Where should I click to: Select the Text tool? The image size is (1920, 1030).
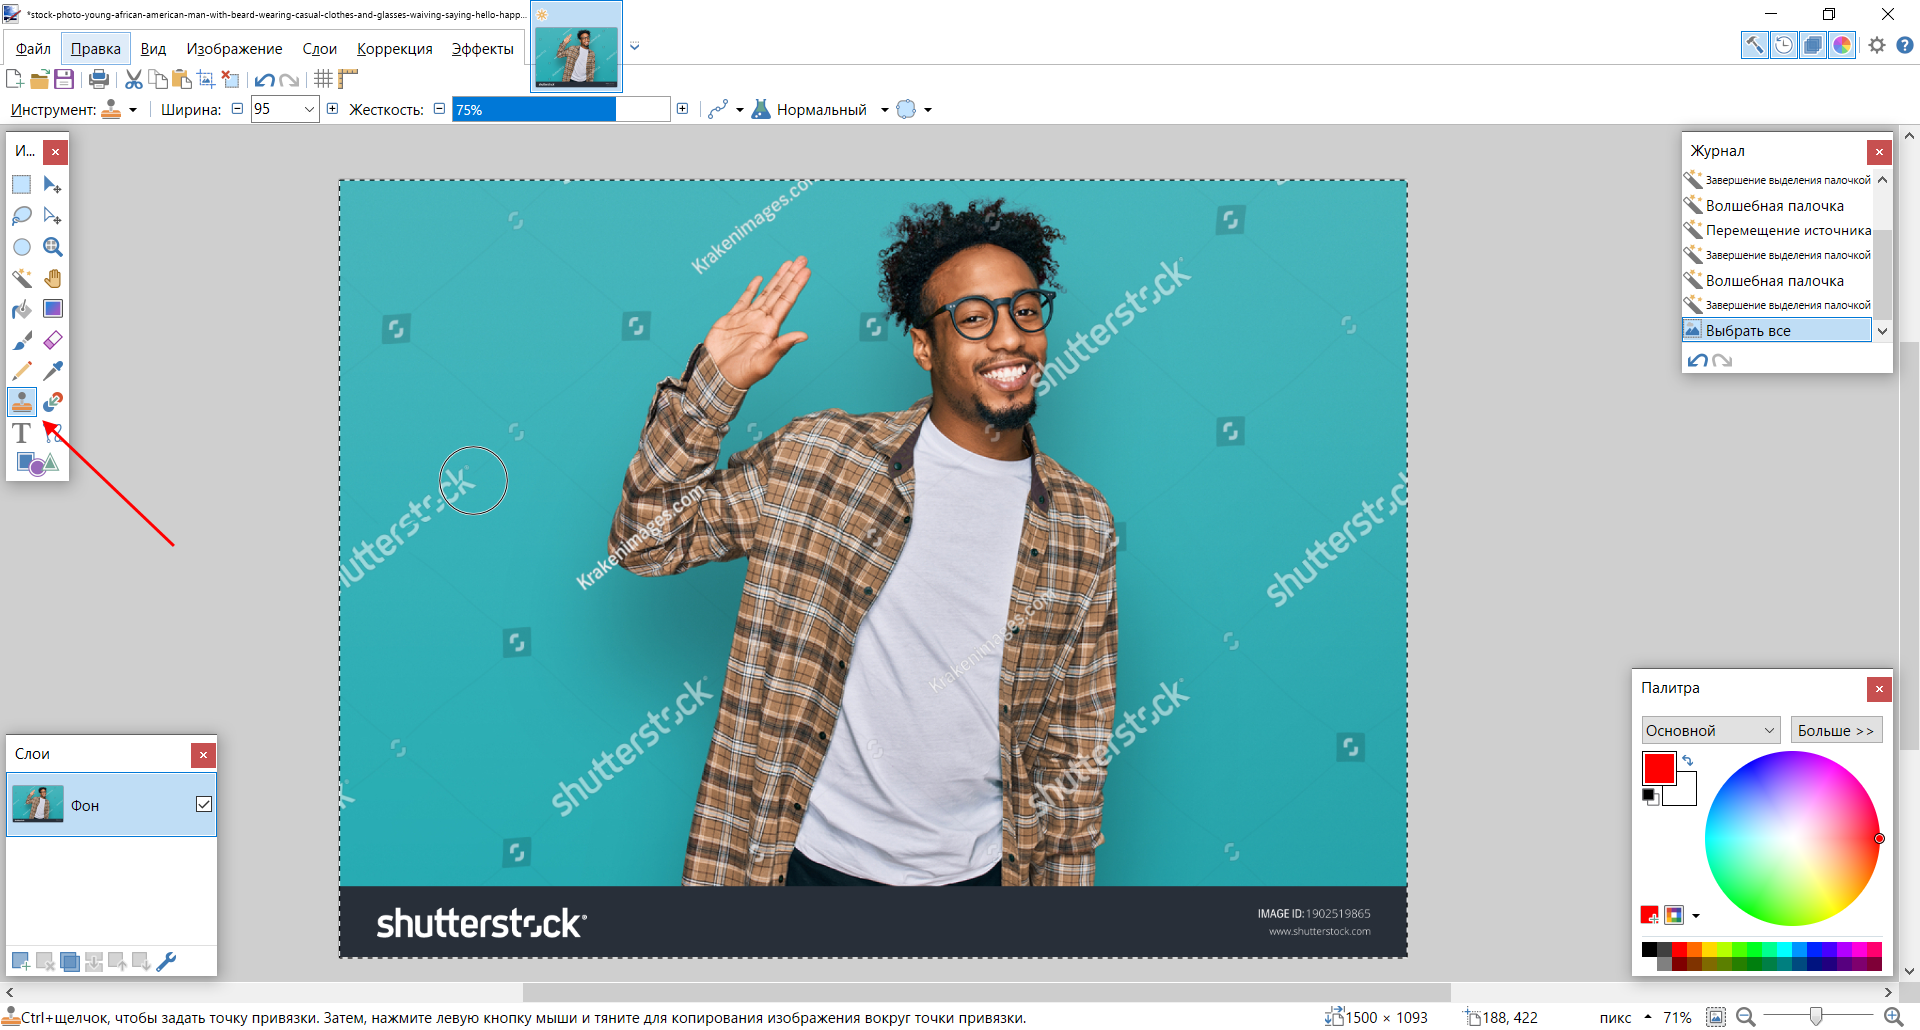[21, 433]
